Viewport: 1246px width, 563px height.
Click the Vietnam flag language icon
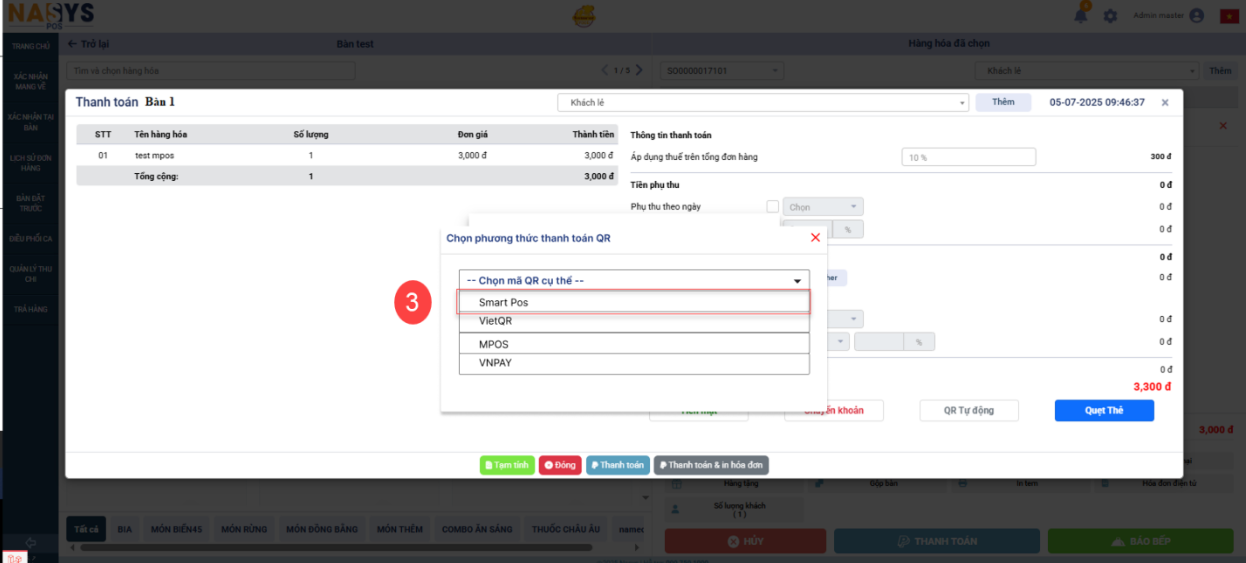[x=1227, y=16]
